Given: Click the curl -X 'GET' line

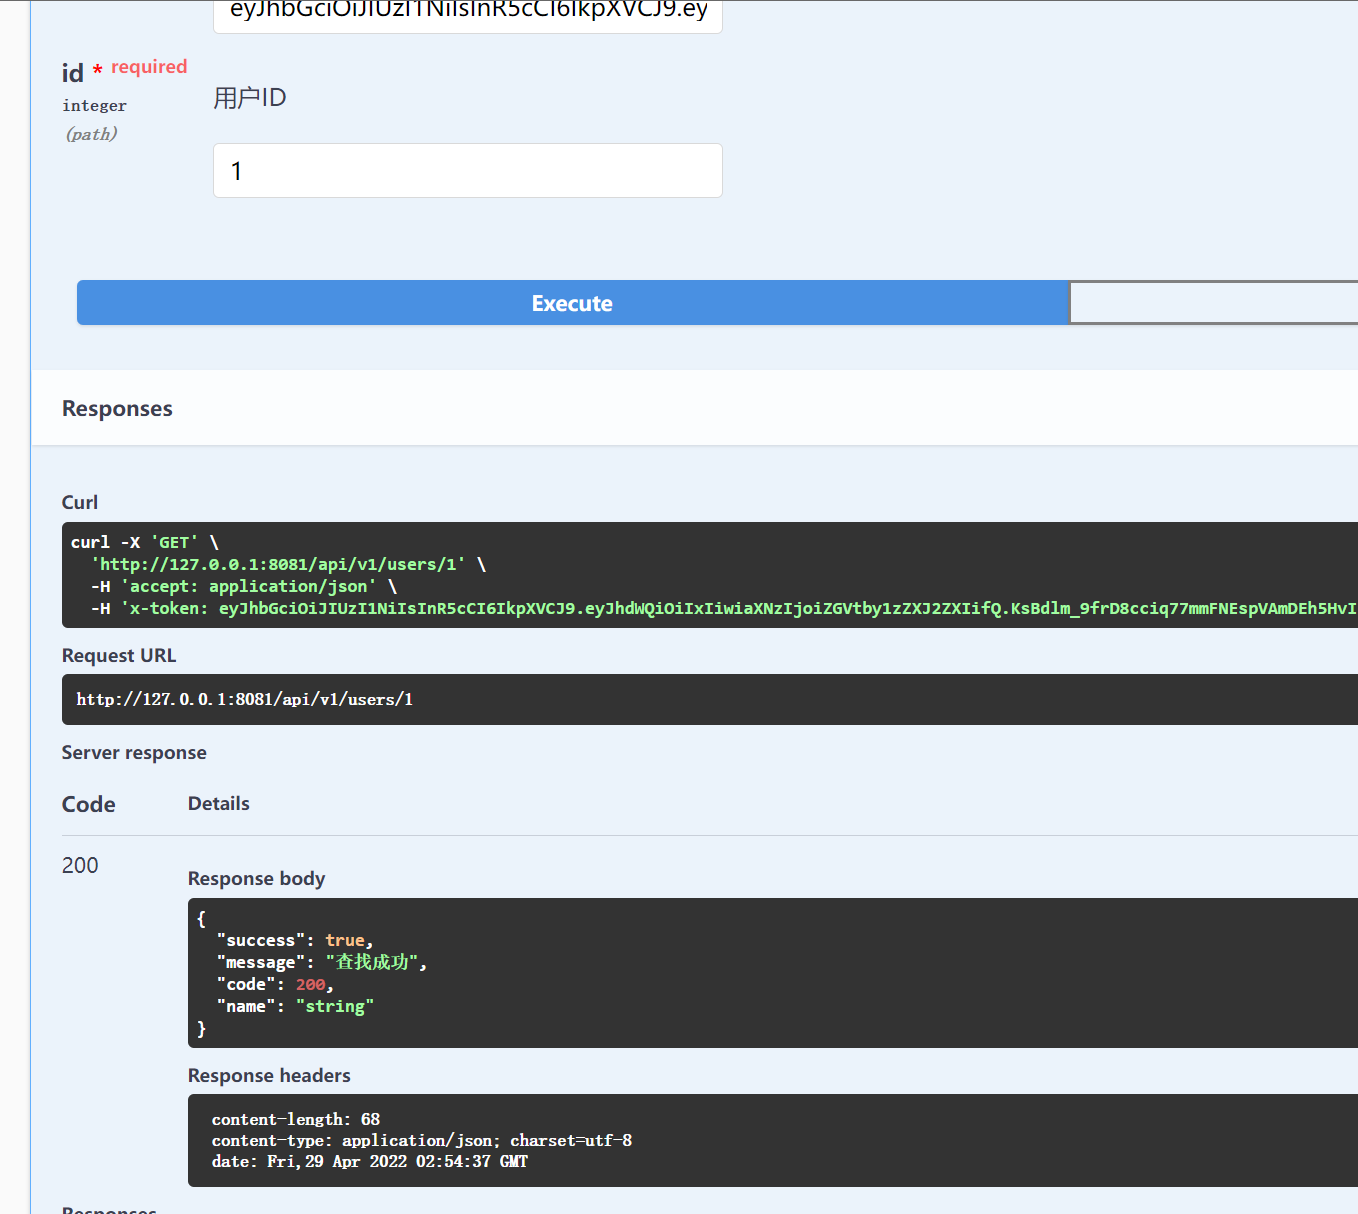Looking at the screenshot, I should point(145,542).
